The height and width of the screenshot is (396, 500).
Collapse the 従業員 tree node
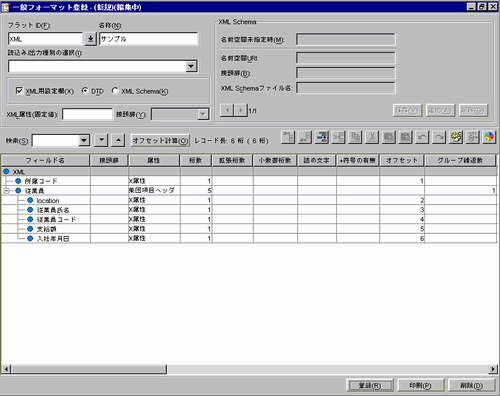pyautogui.click(x=6, y=191)
